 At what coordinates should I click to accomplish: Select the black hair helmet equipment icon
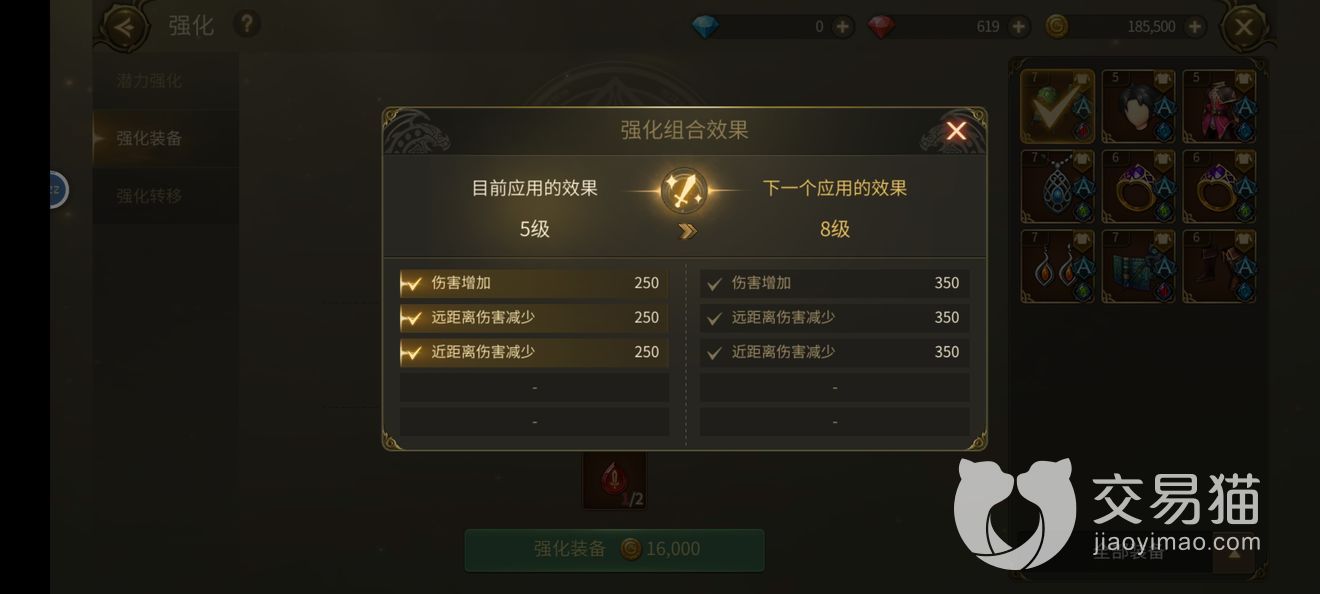(1138, 106)
